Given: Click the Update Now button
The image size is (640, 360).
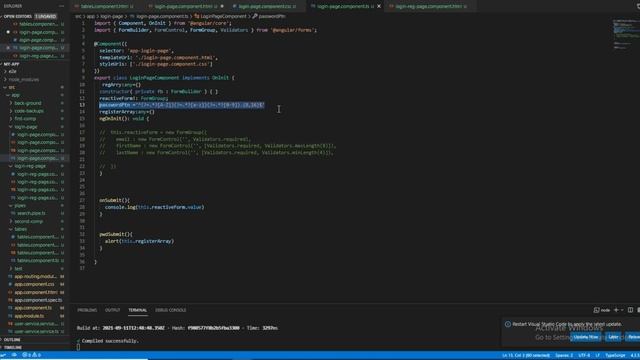Looking at the screenshot, I should click(x=586, y=337).
